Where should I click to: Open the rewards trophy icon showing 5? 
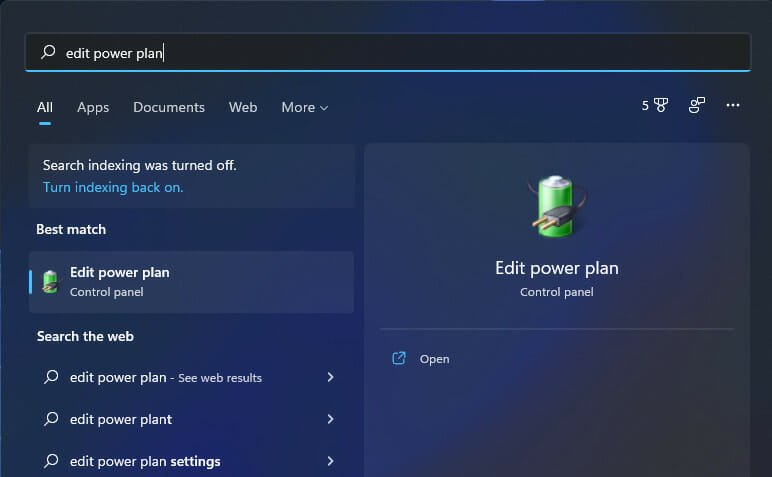[x=655, y=105]
